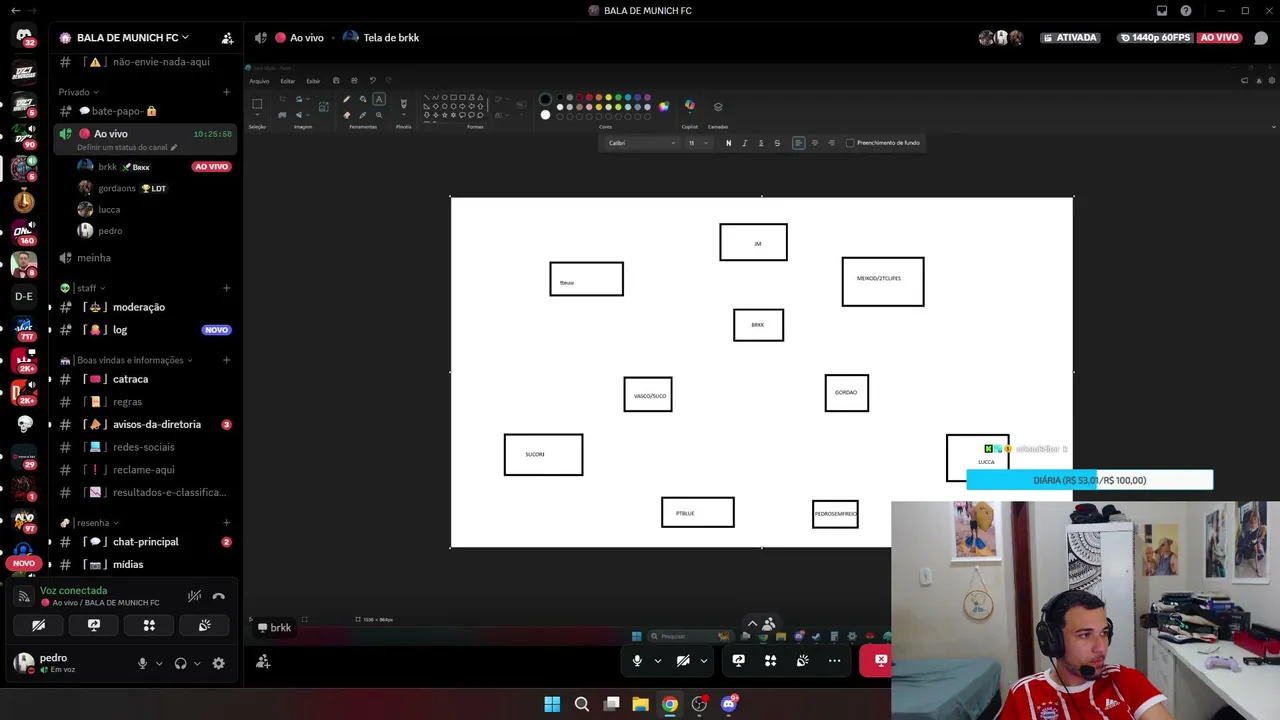Select black primary color circle in Paint
The image size is (1280, 720).
pos(545,99)
